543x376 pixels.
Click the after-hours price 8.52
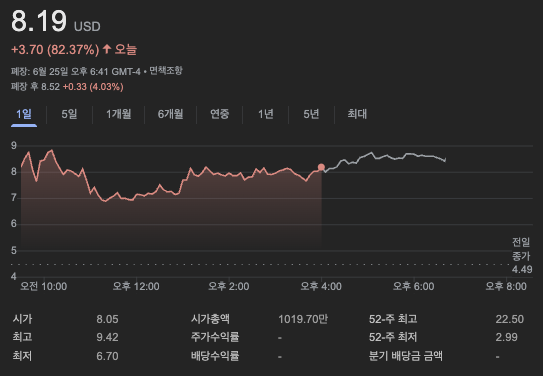click(x=51, y=87)
